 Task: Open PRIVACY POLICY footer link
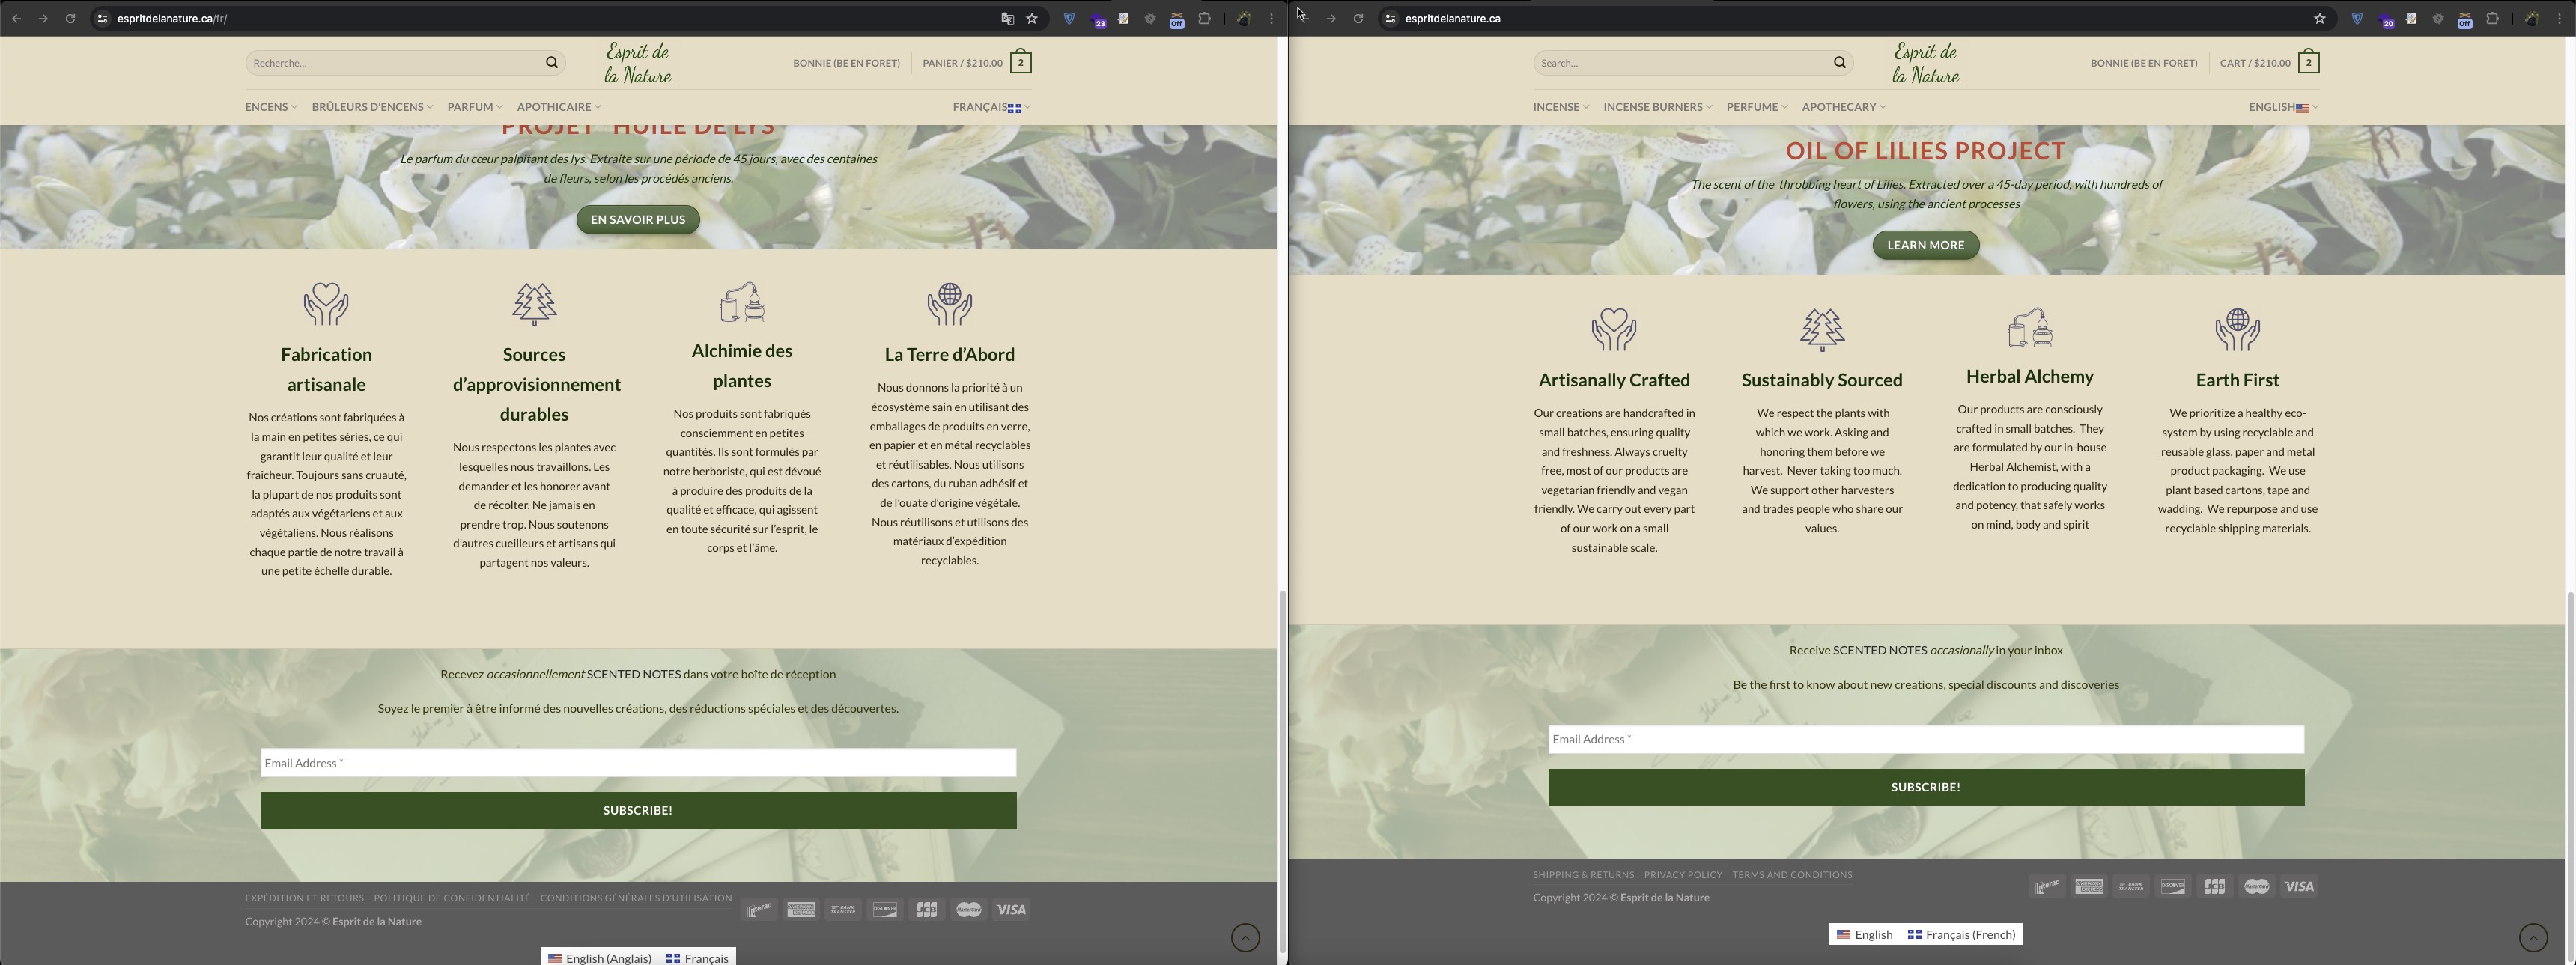[1683, 875]
